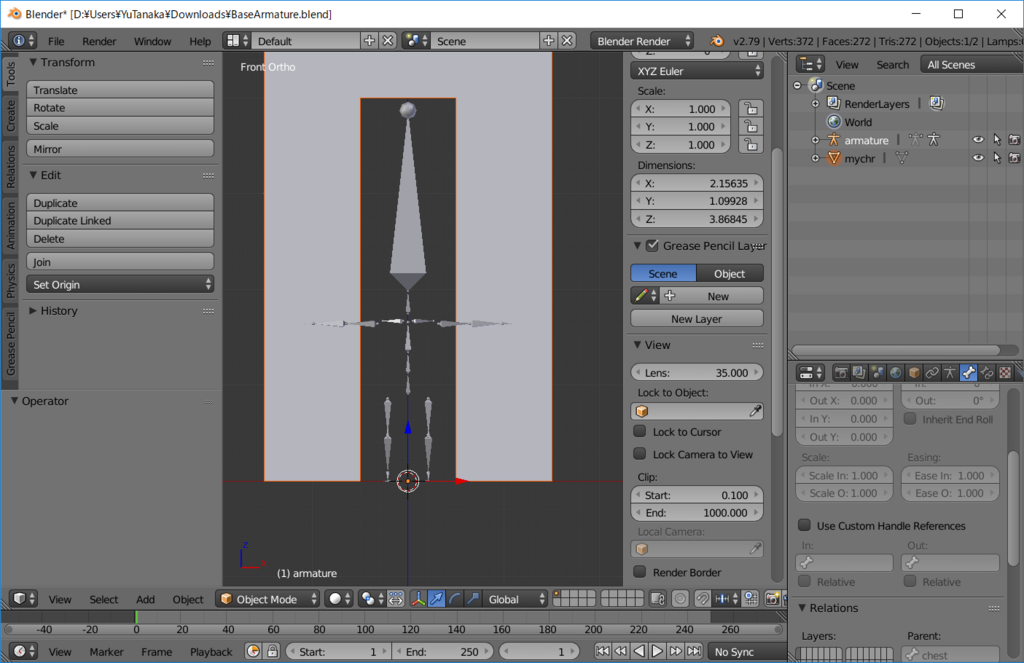
Task: Open the Render menu
Action: (x=99, y=41)
